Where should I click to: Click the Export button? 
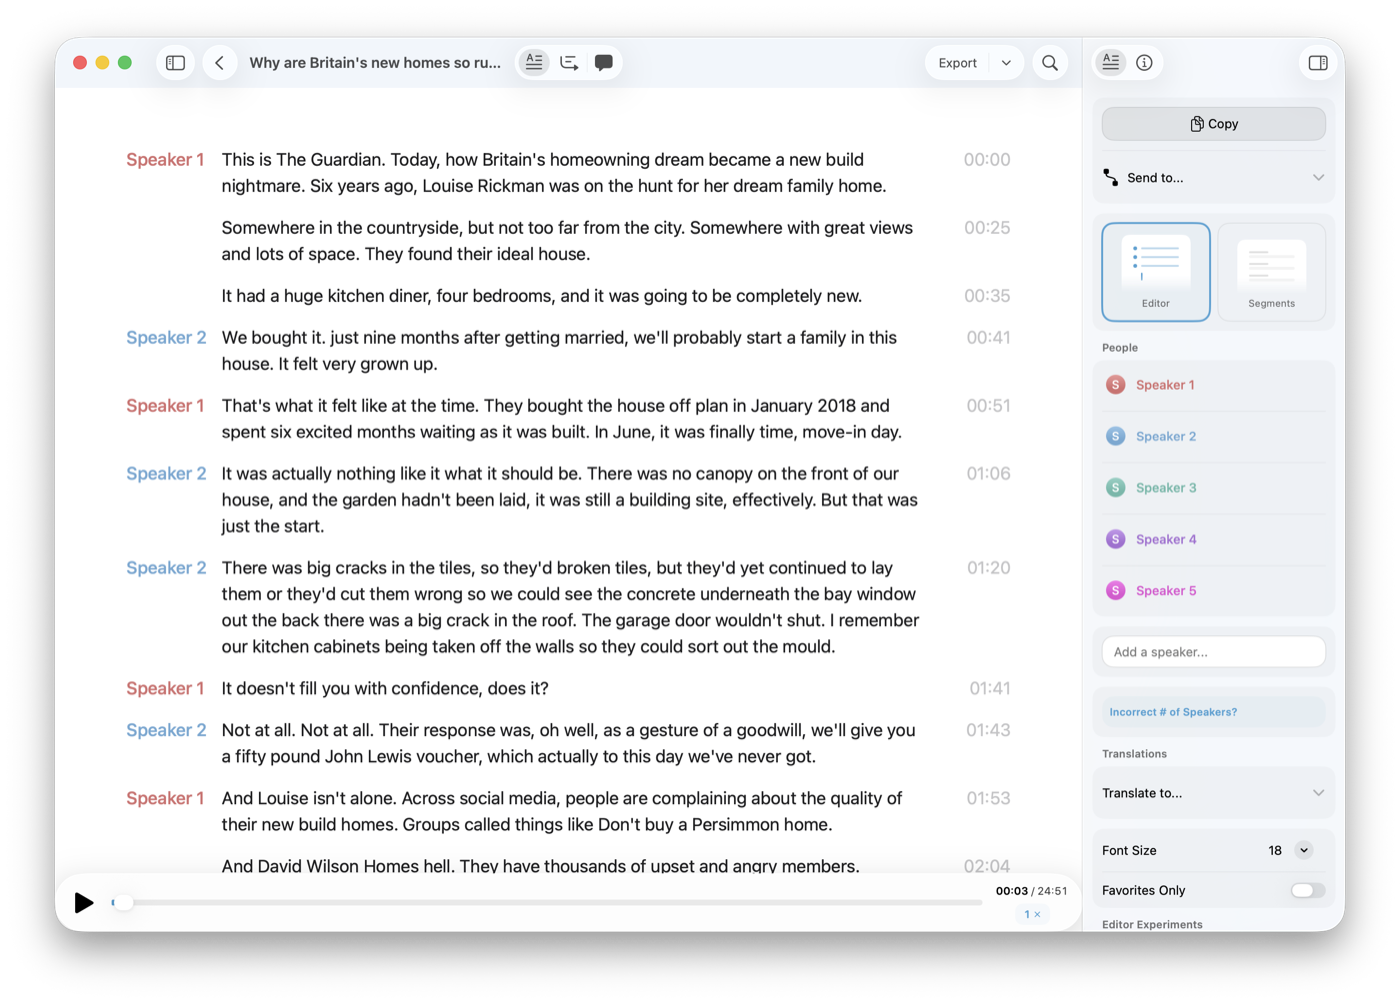[957, 63]
